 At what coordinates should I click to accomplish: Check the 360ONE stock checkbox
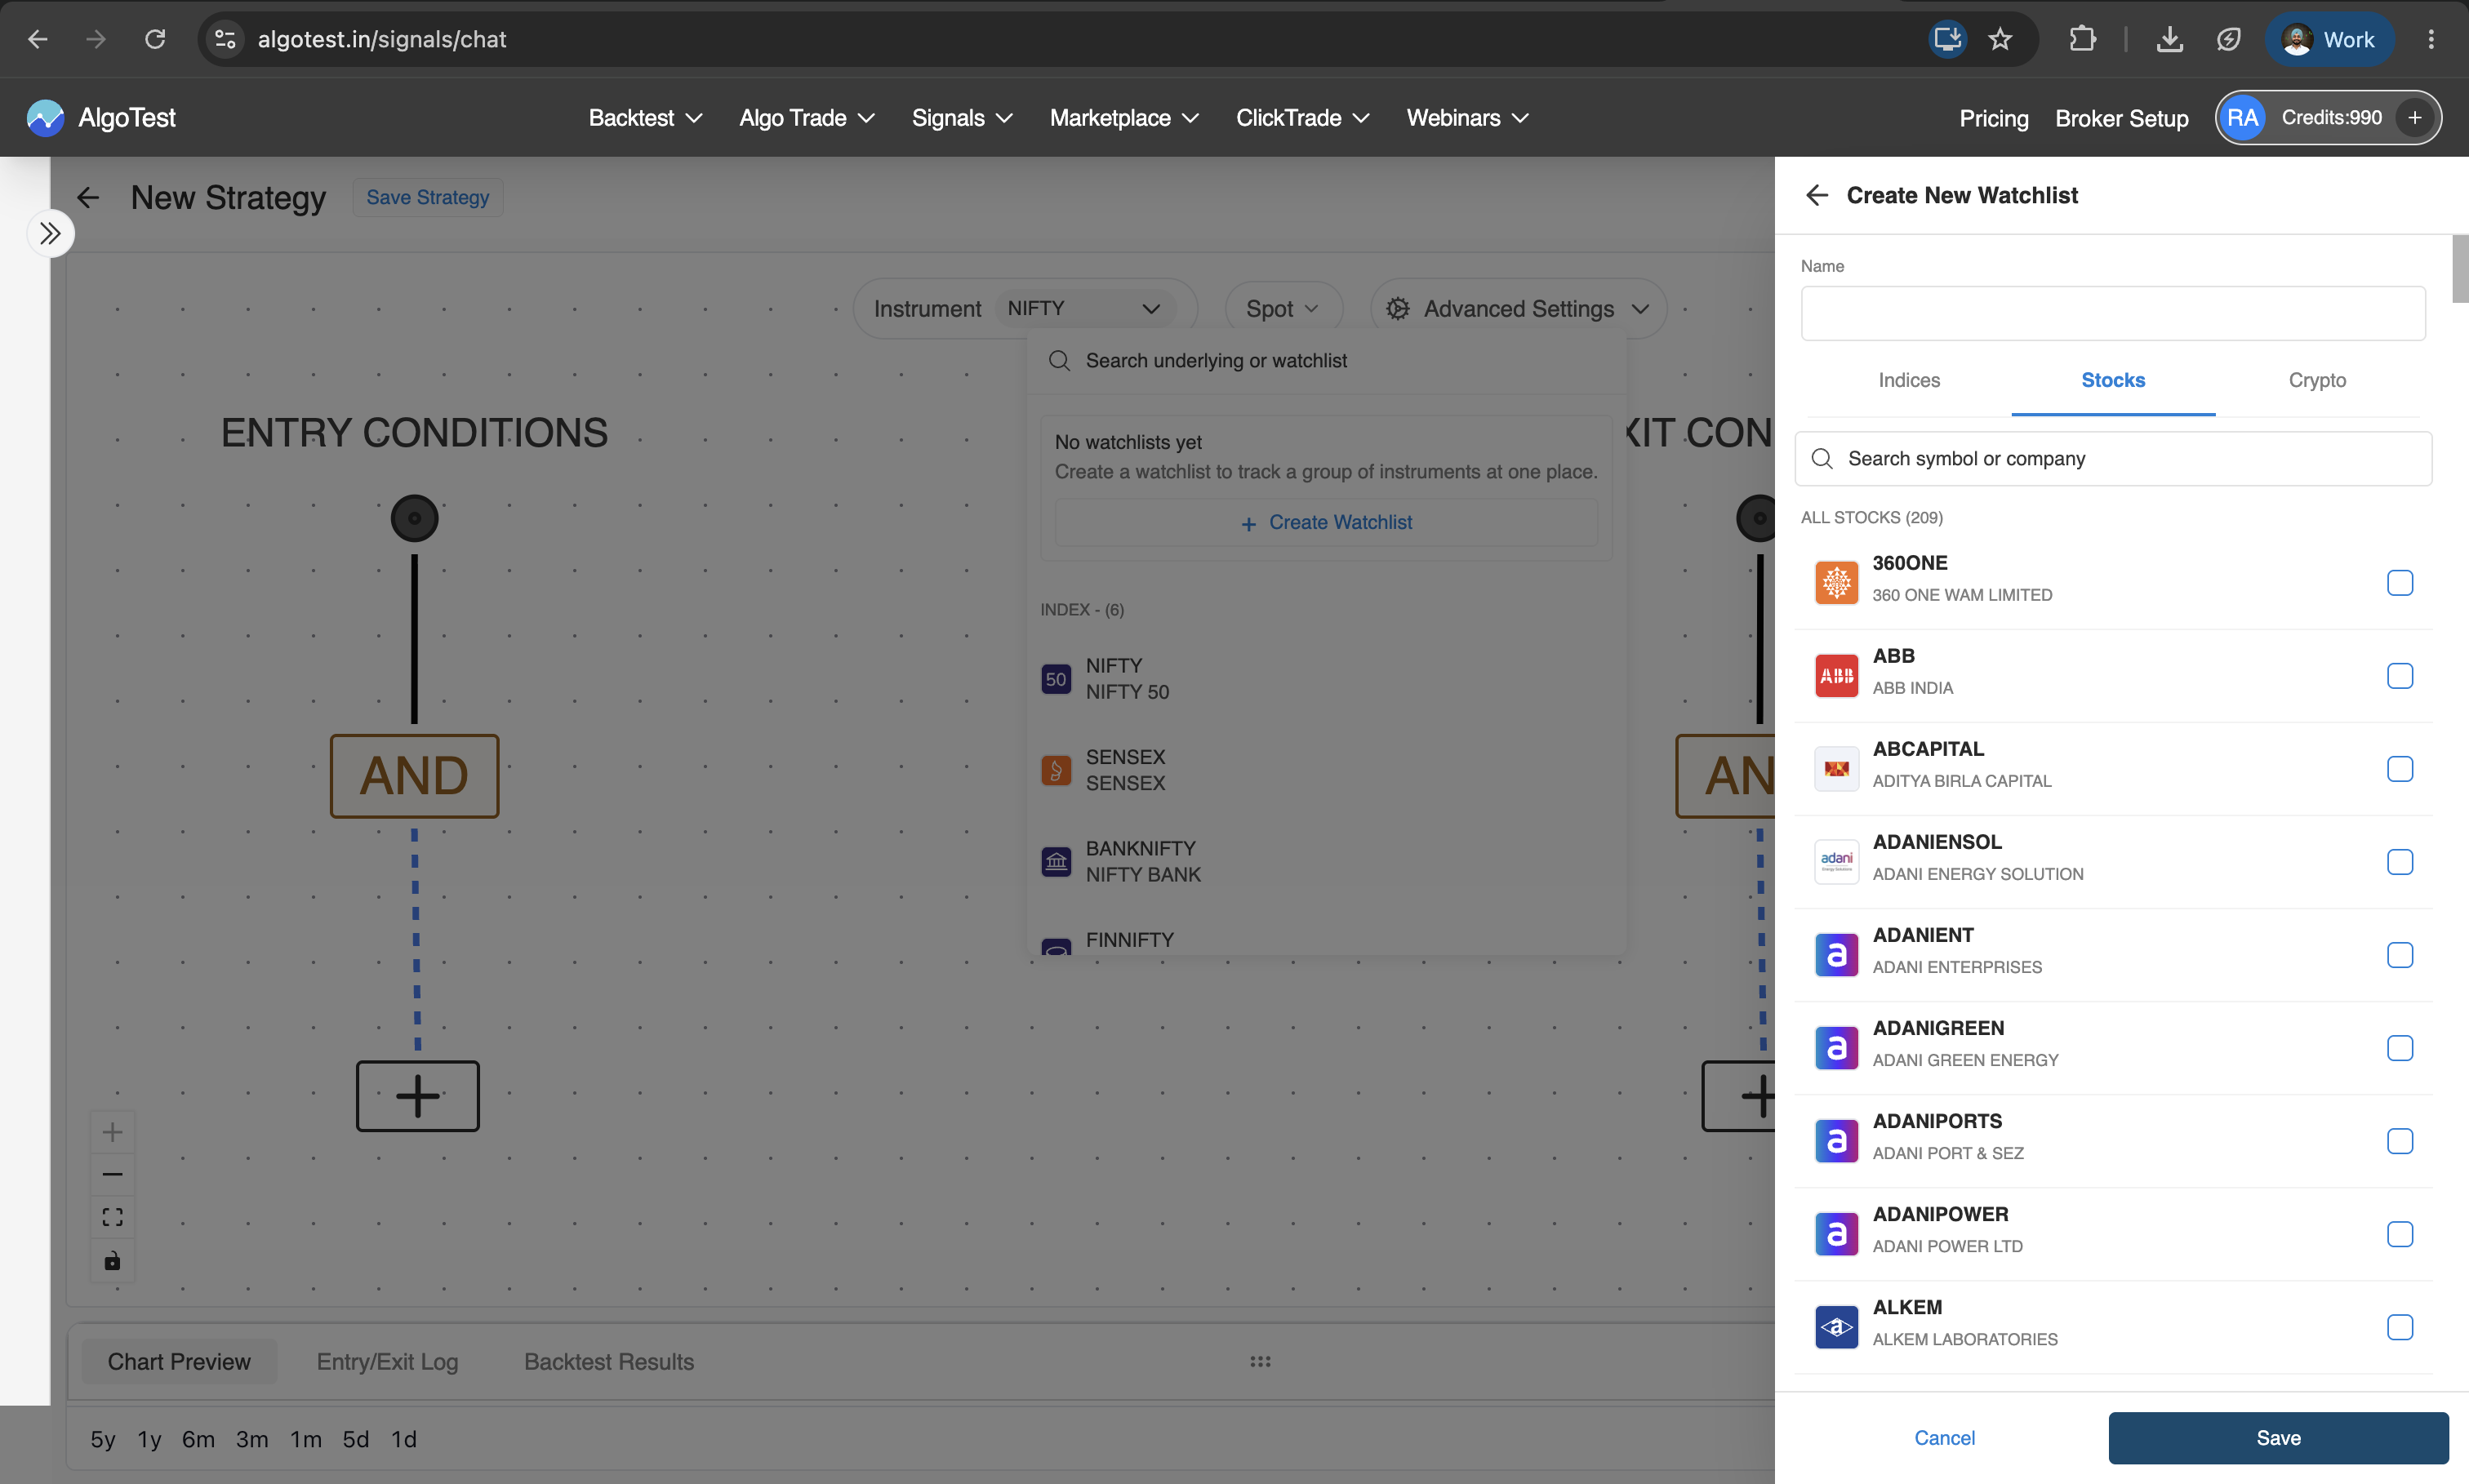click(x=2400, y=582)
